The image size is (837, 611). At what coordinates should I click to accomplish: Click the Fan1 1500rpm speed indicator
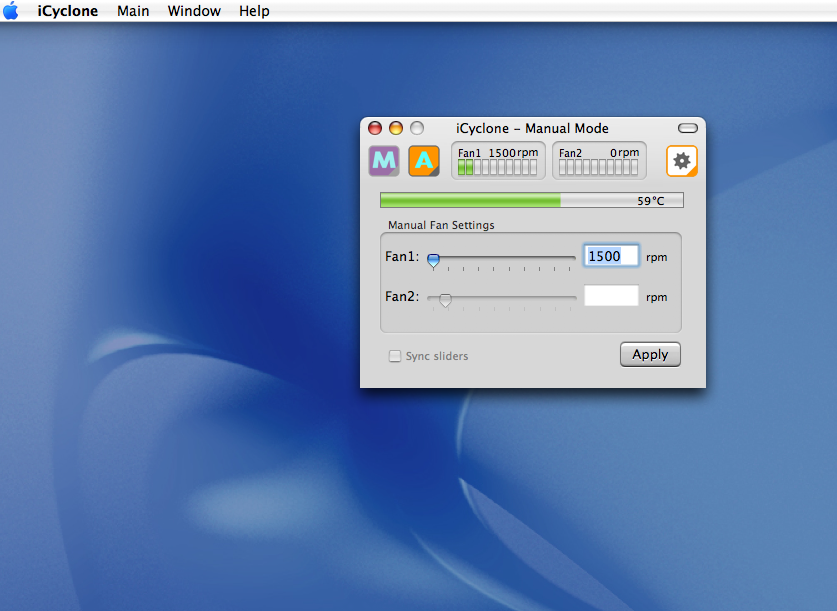point(498,160)
